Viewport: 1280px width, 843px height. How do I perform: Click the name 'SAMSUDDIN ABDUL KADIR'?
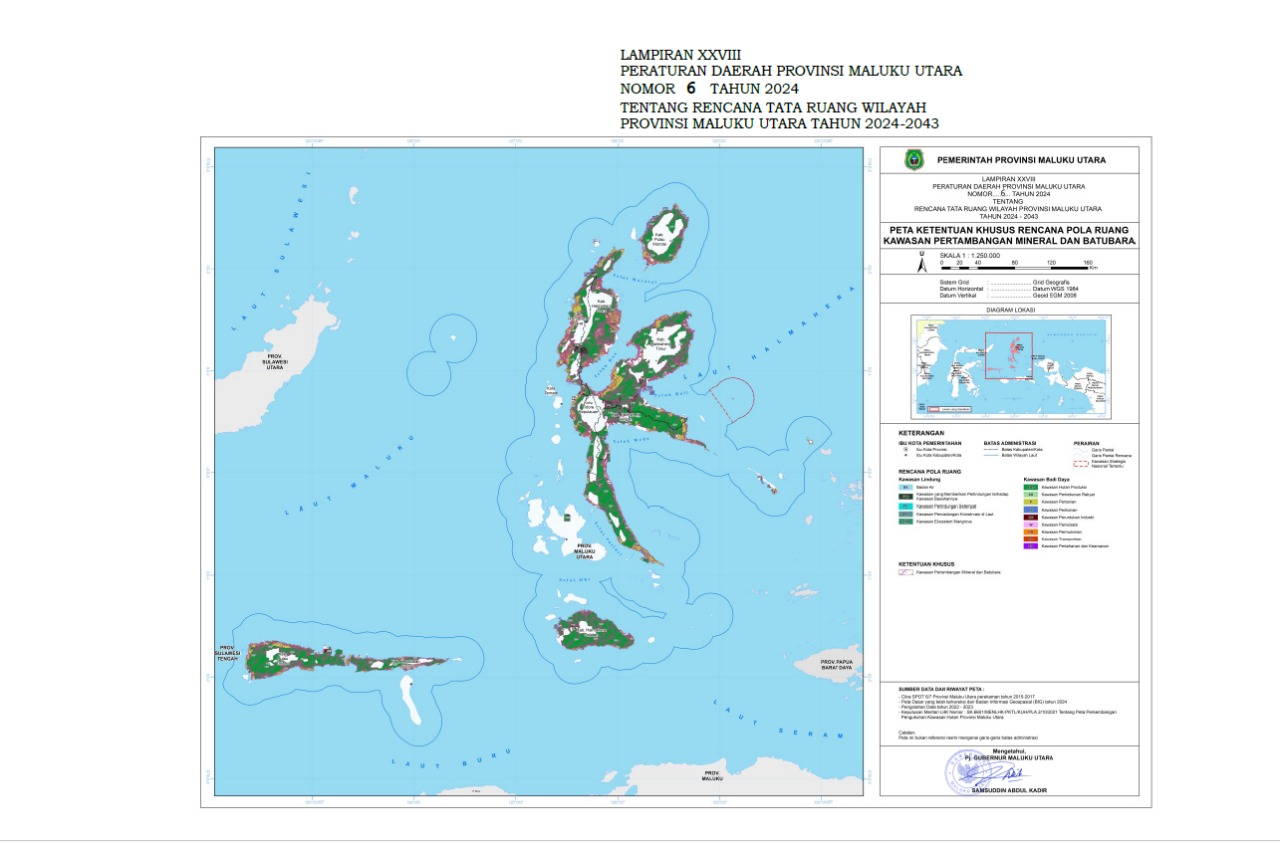pyautogui.click(x=1009, y=790)
